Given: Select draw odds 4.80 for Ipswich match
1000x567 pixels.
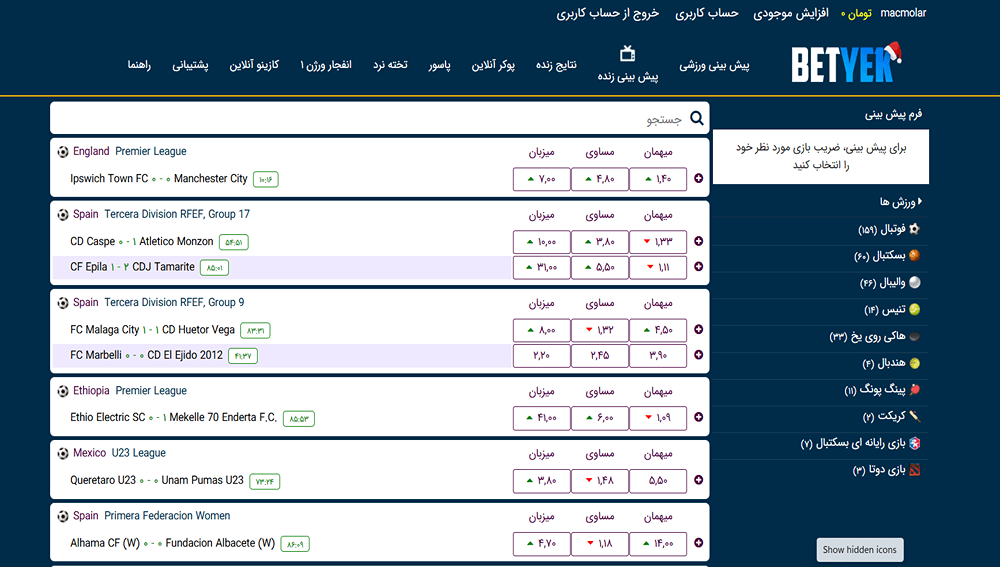Looking at the screenshot, I should coord(599,179).
